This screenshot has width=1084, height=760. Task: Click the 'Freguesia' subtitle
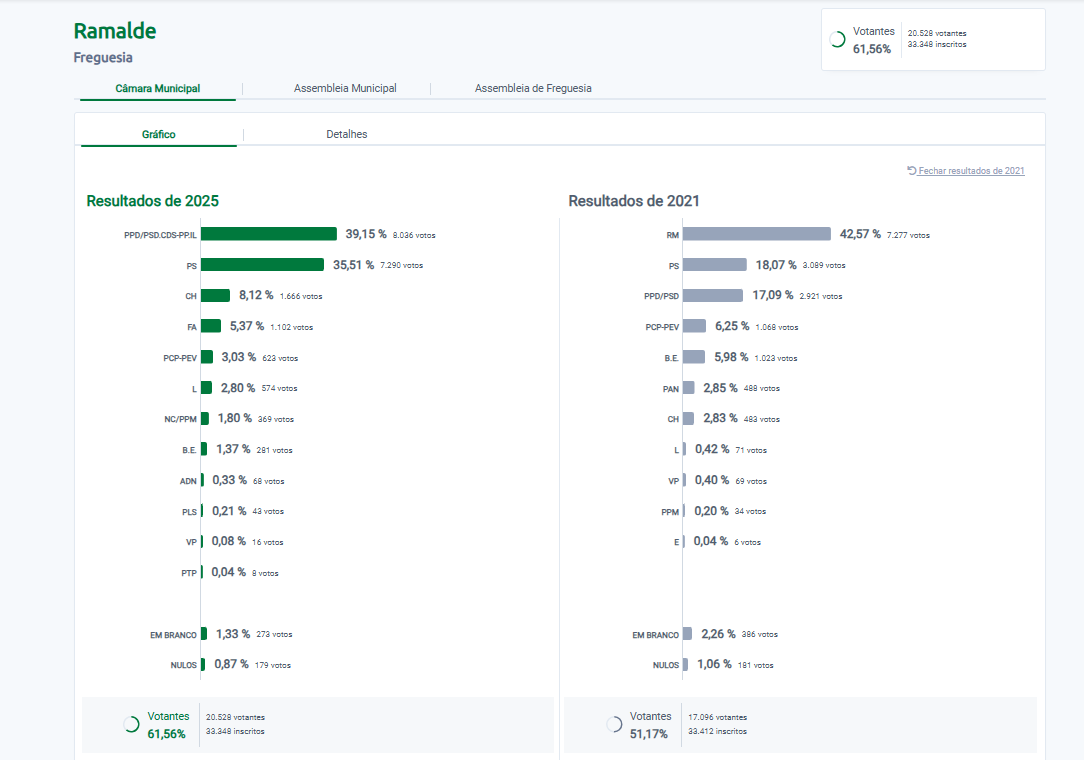103,57
